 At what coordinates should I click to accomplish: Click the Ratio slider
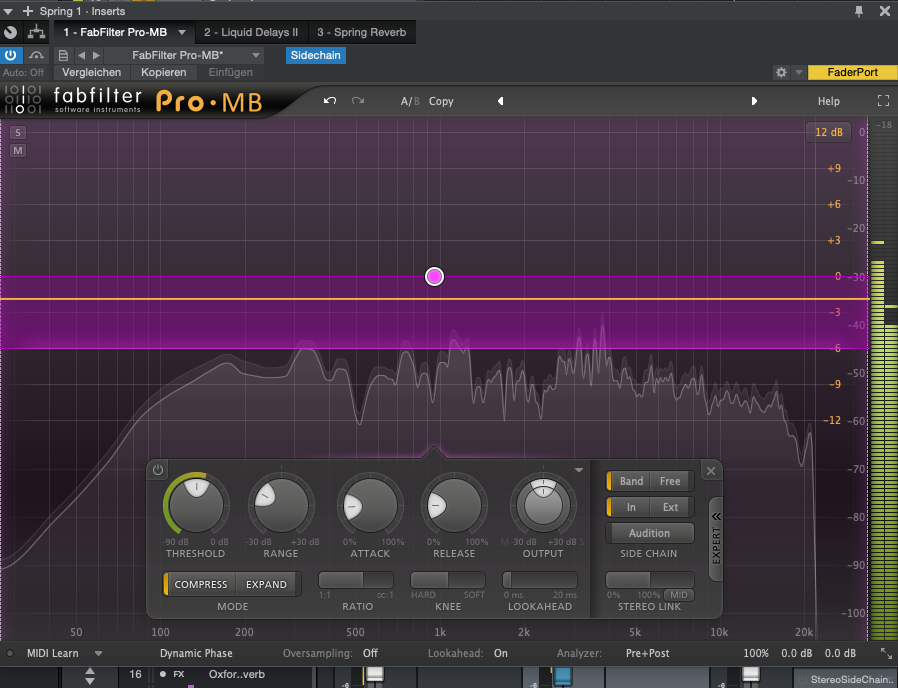tap(356, 580)
